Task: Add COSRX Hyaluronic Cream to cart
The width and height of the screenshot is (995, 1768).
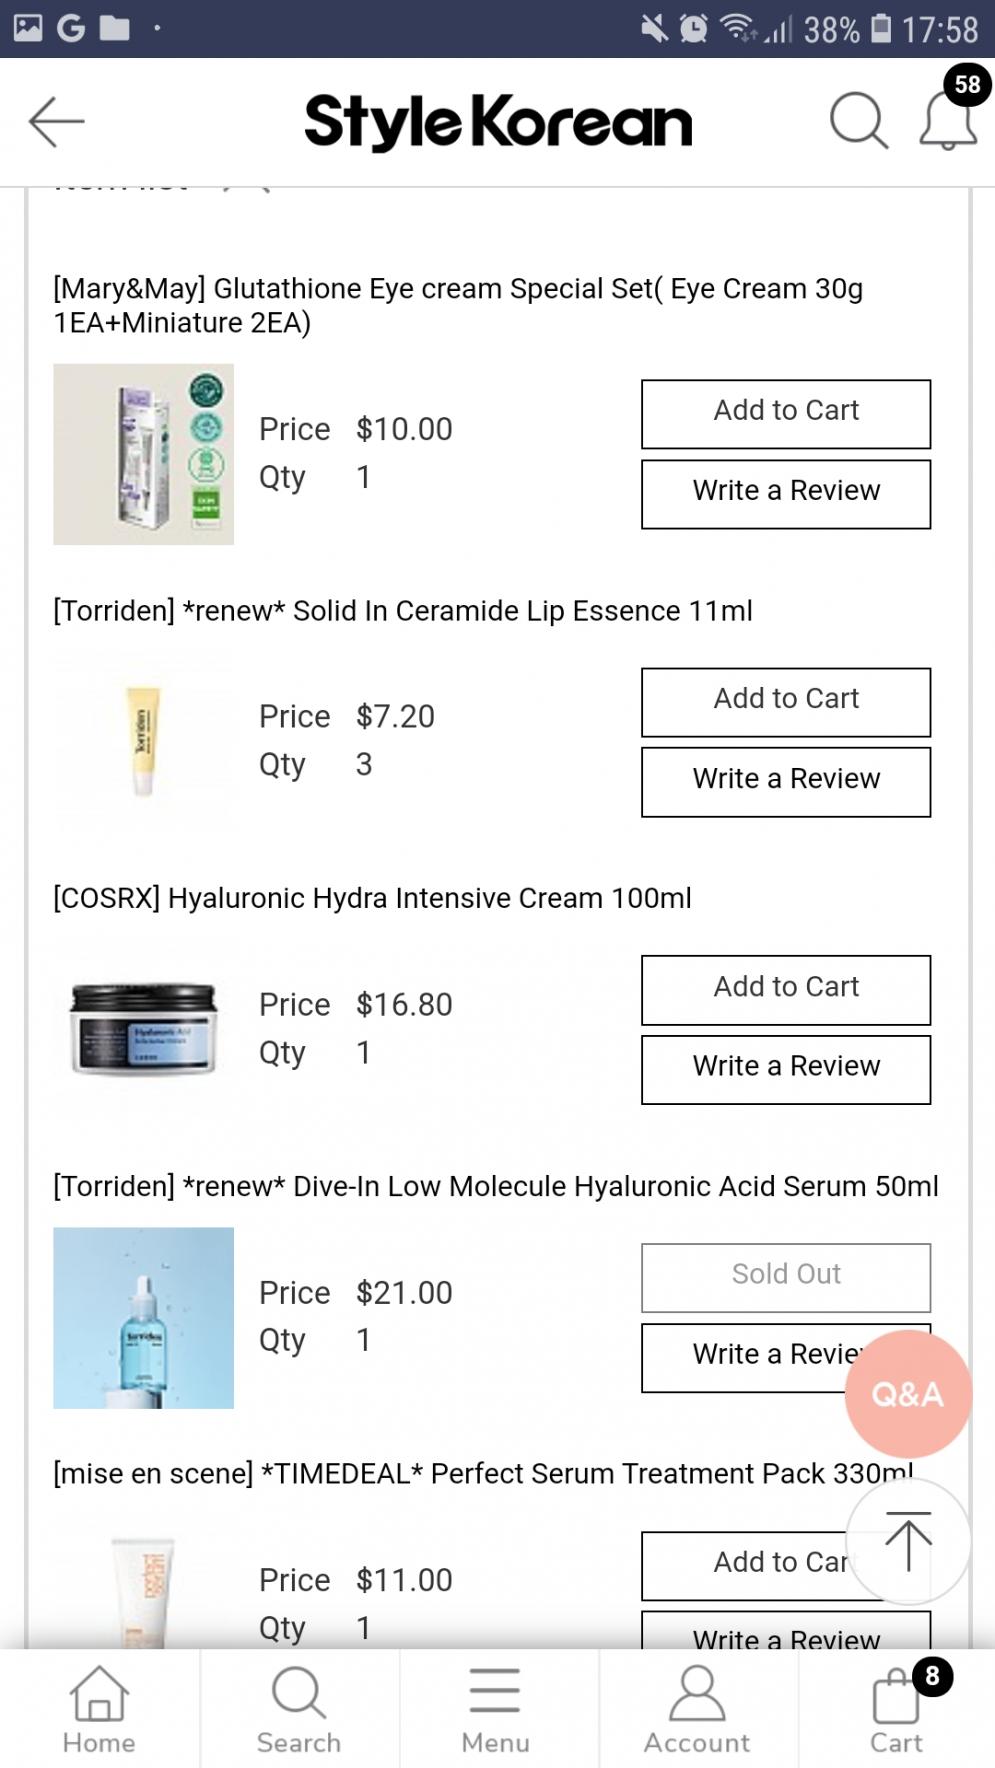Action: pyautogui.click(x=785, y=989)
